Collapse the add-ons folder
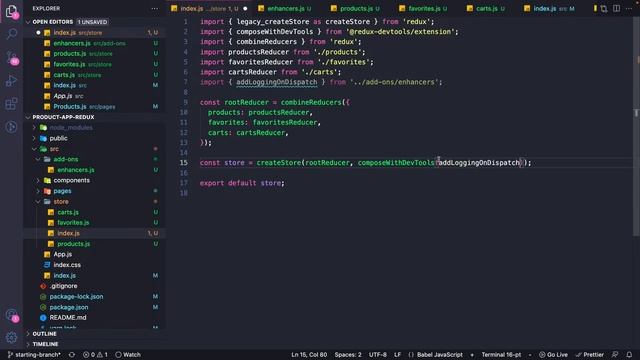The height and width of the screenshot is (360, 640). (38, 159)
